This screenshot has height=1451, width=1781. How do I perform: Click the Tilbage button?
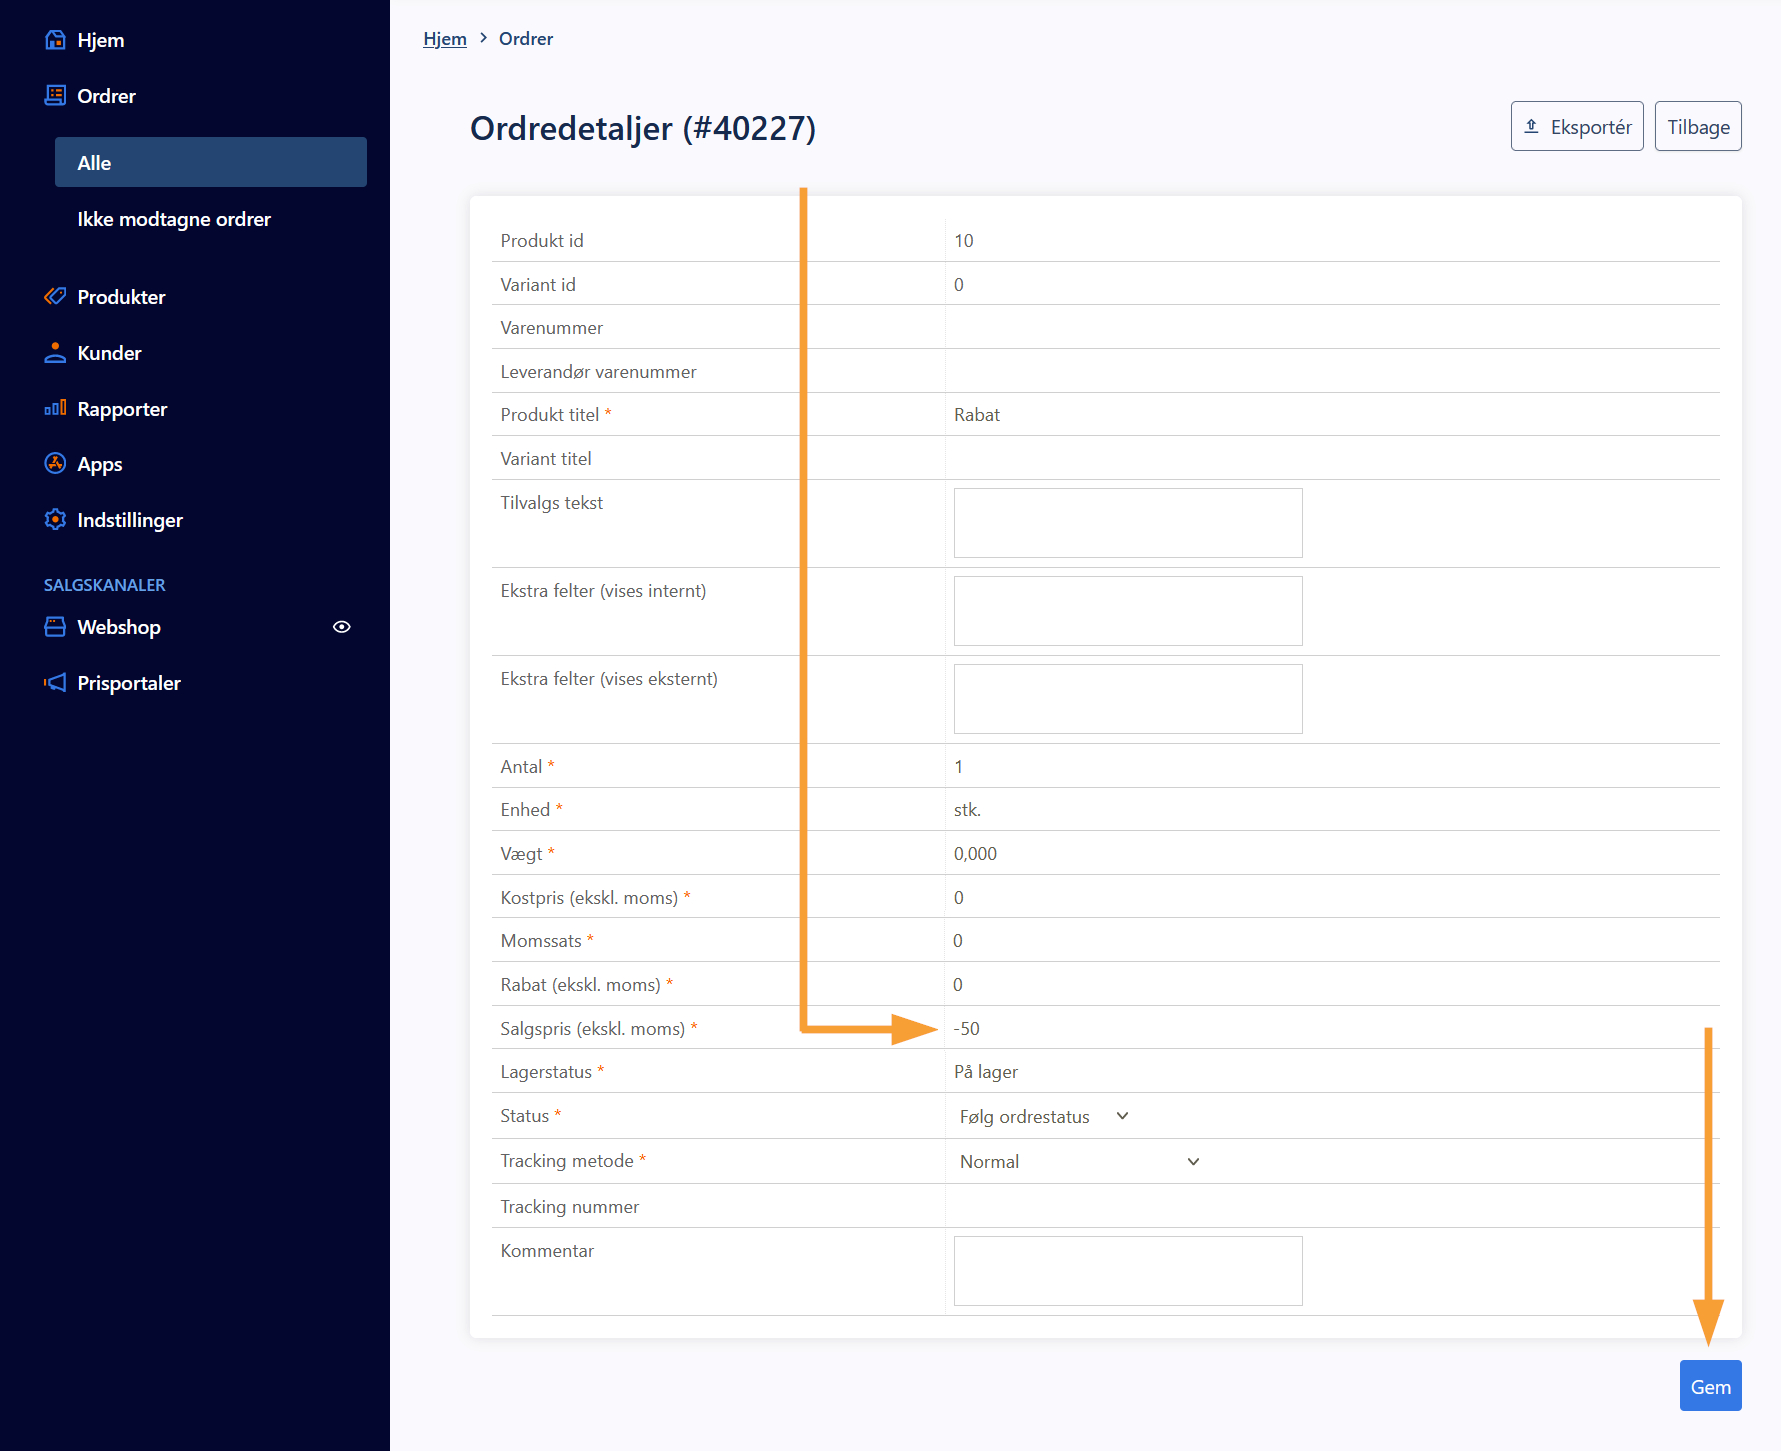[1698, 126]
